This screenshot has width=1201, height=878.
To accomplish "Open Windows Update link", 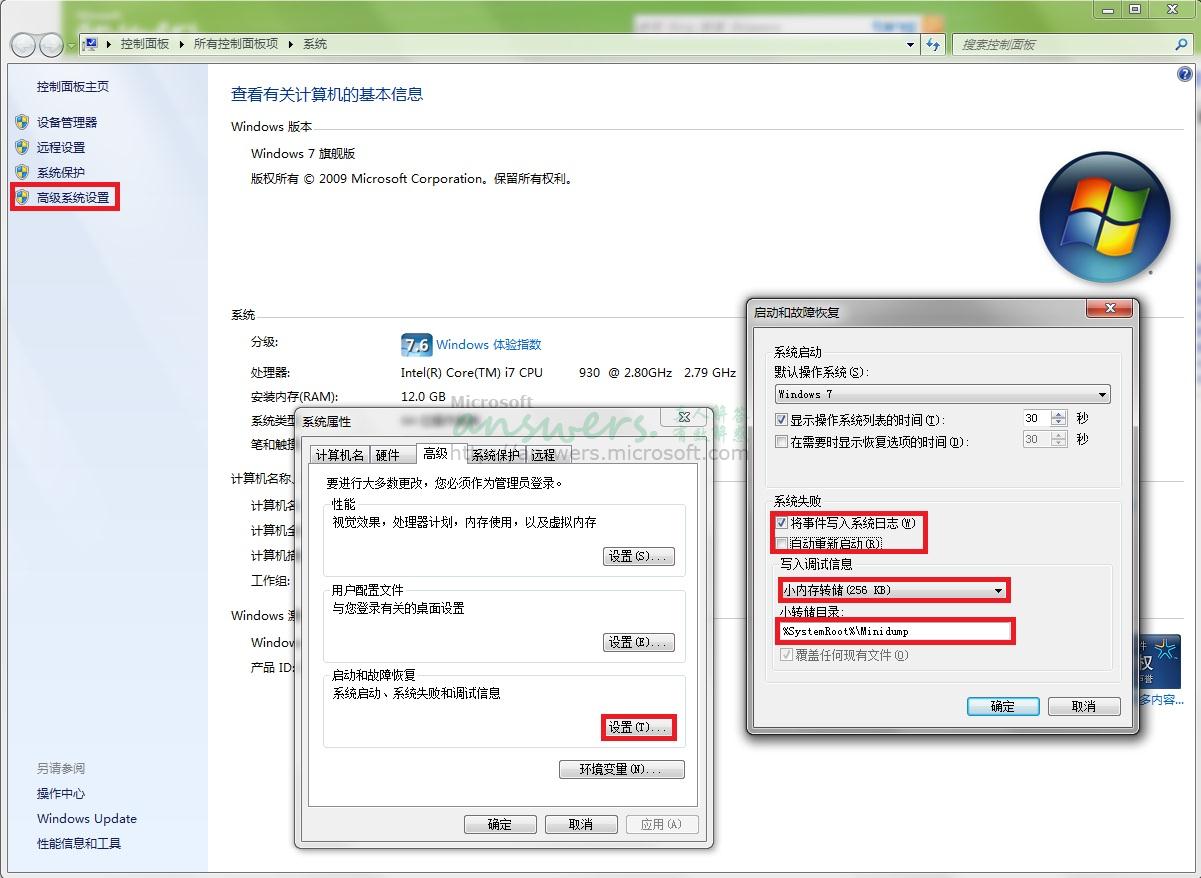I will click(x=87, y=818).
